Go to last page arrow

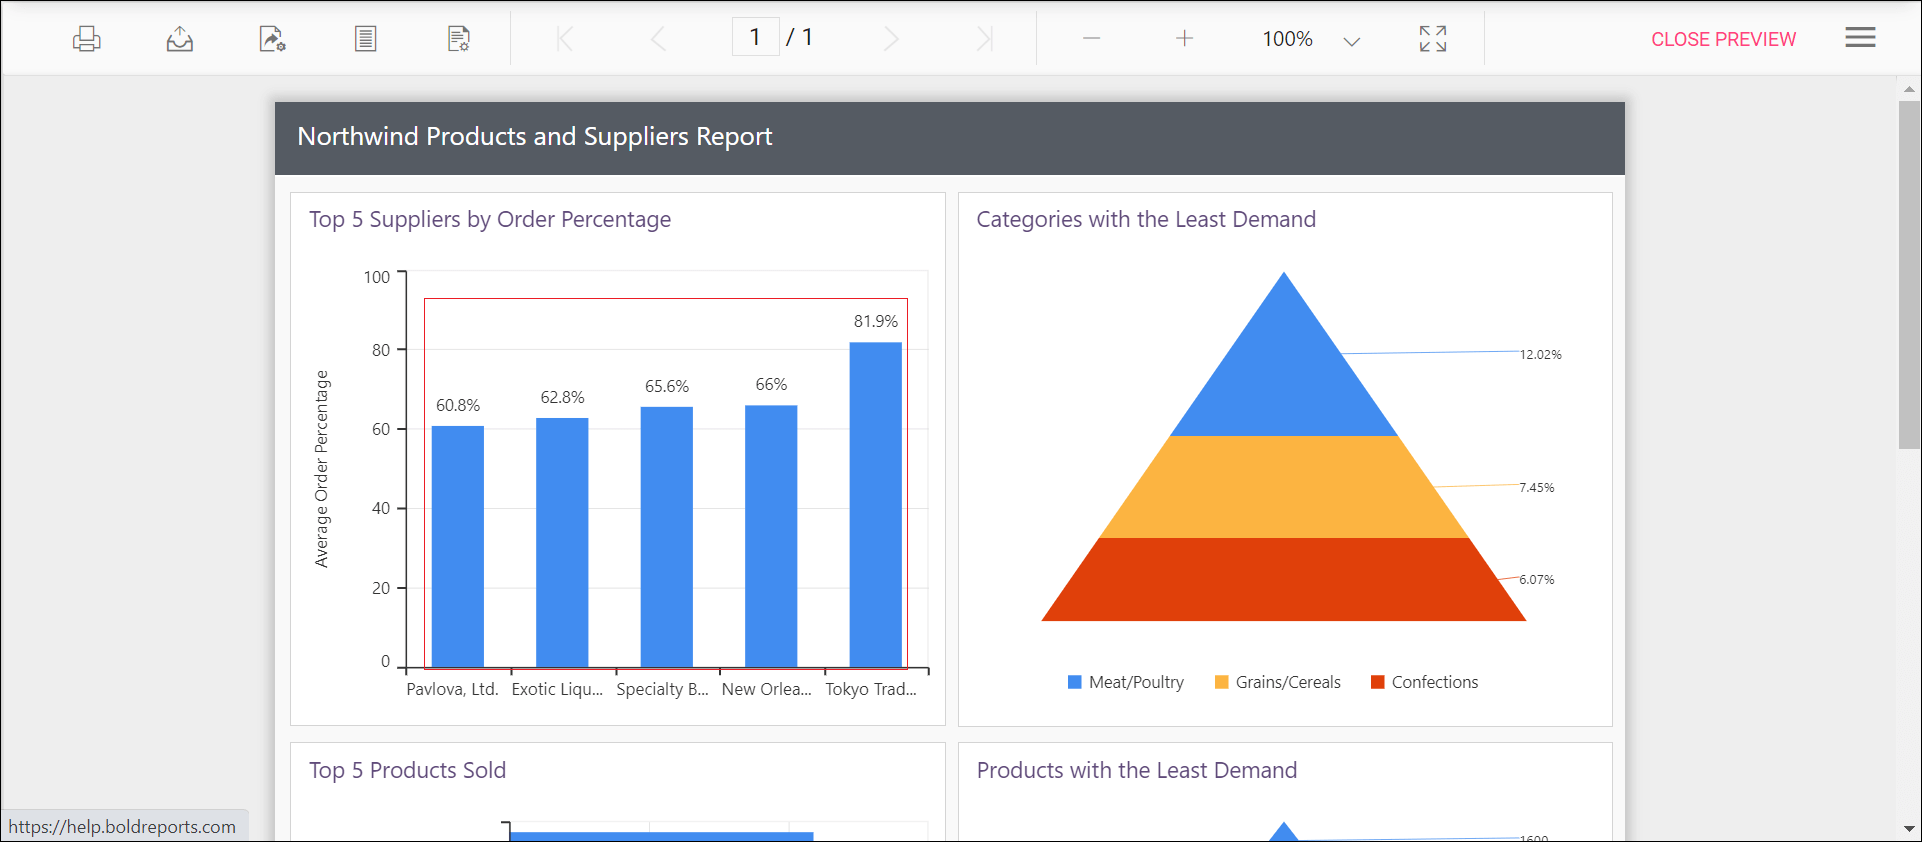pyautogui.click(x=984, y=39)
